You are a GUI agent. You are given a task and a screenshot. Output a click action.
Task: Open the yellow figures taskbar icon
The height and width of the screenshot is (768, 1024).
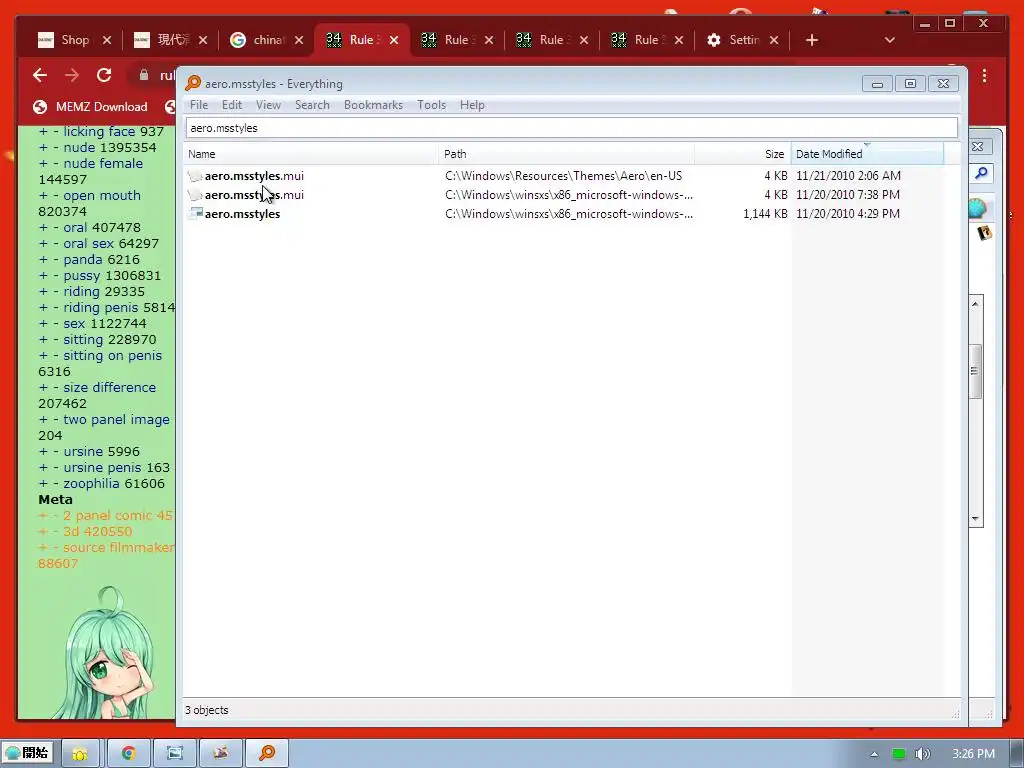pyautogui.click(x=80, y=753)
